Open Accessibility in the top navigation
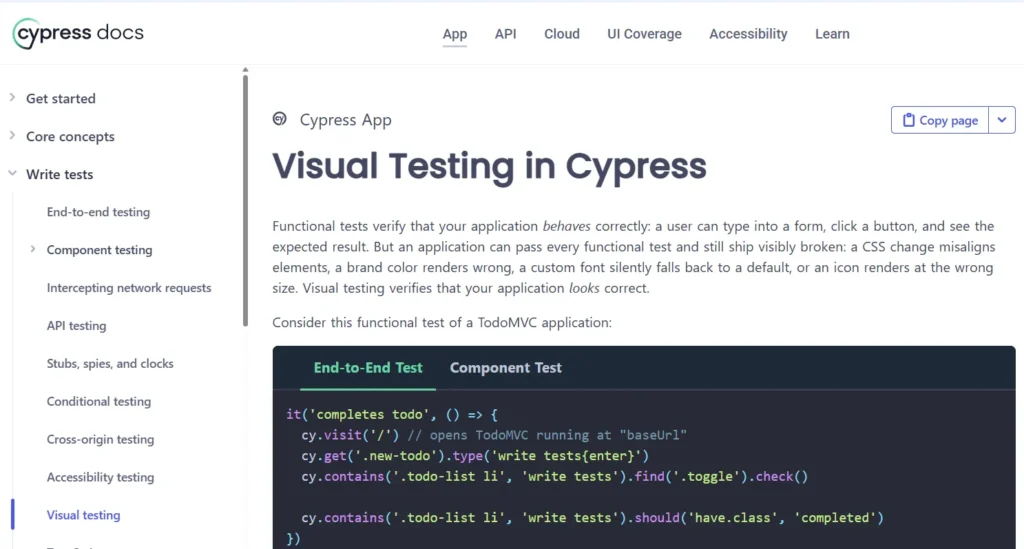This screenshot has width=1024, height=549. (748, 34)
